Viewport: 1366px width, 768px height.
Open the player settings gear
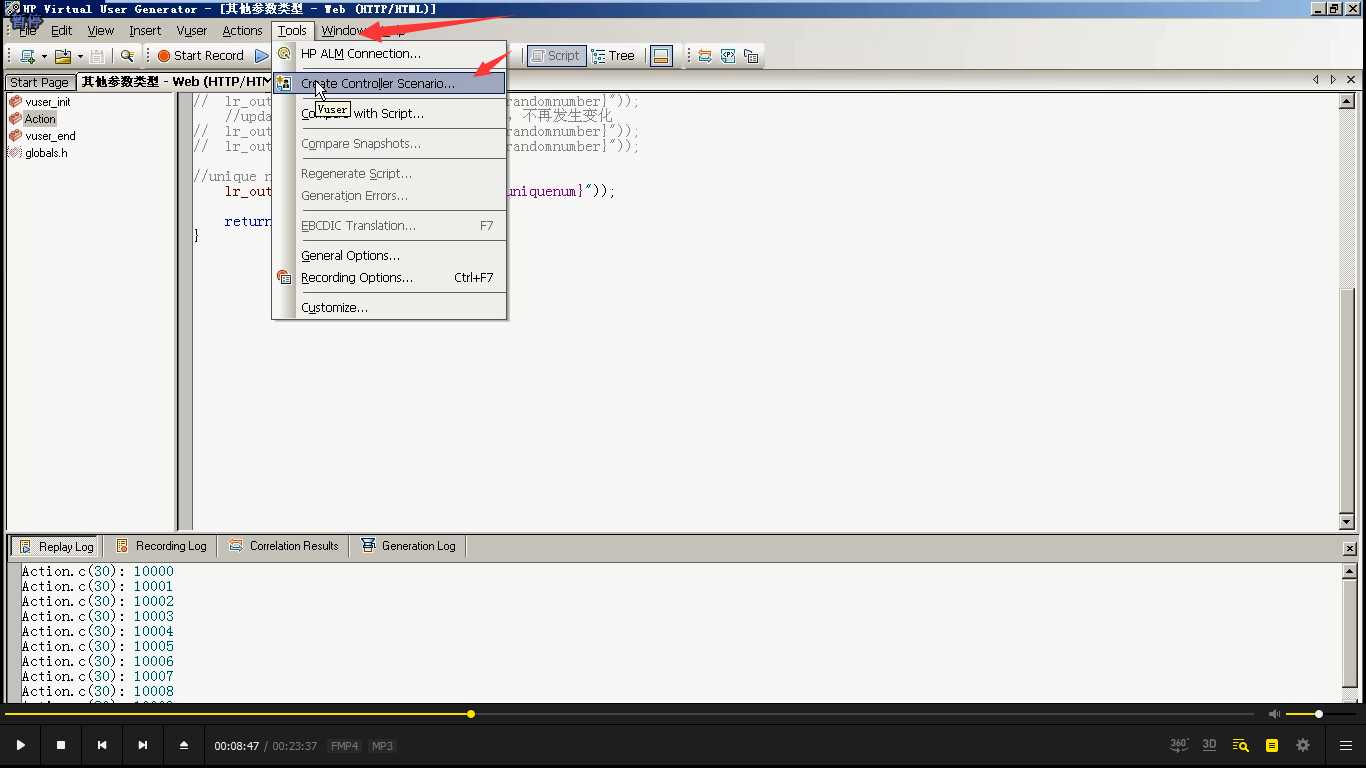(x=1303, y=745)
